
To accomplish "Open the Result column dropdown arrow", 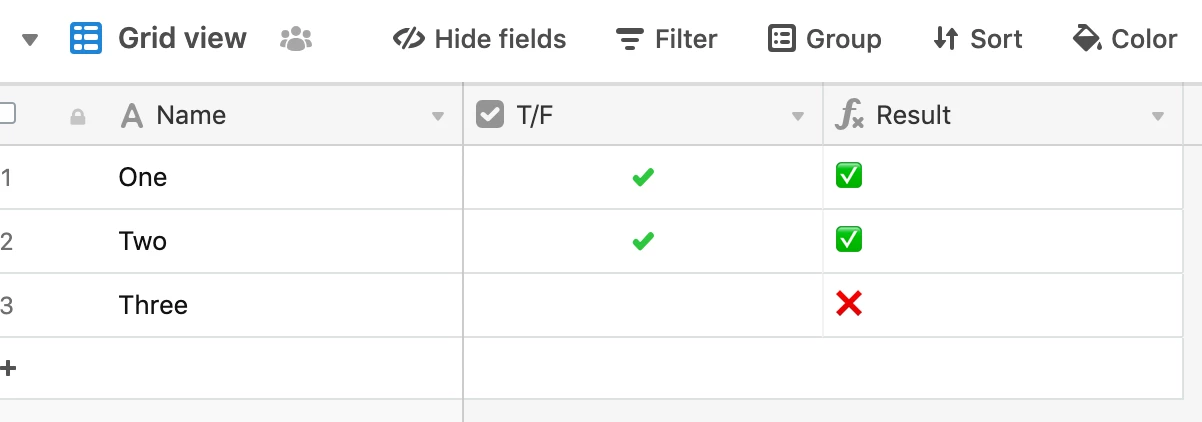I will point(1158,117).
